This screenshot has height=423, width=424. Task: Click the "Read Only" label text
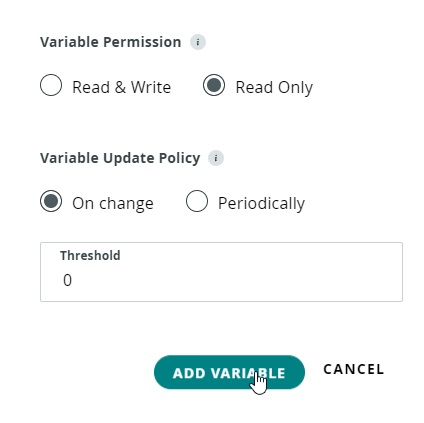point(274,88)
